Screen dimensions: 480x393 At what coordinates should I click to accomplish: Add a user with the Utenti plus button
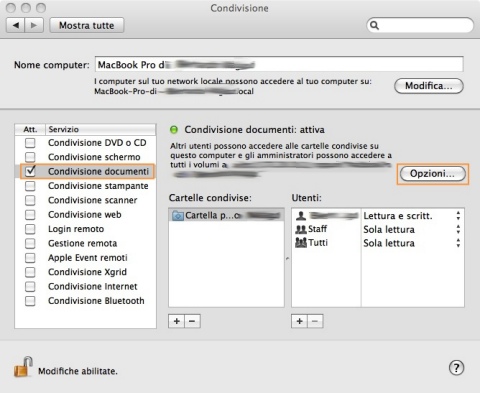(299, 321)
